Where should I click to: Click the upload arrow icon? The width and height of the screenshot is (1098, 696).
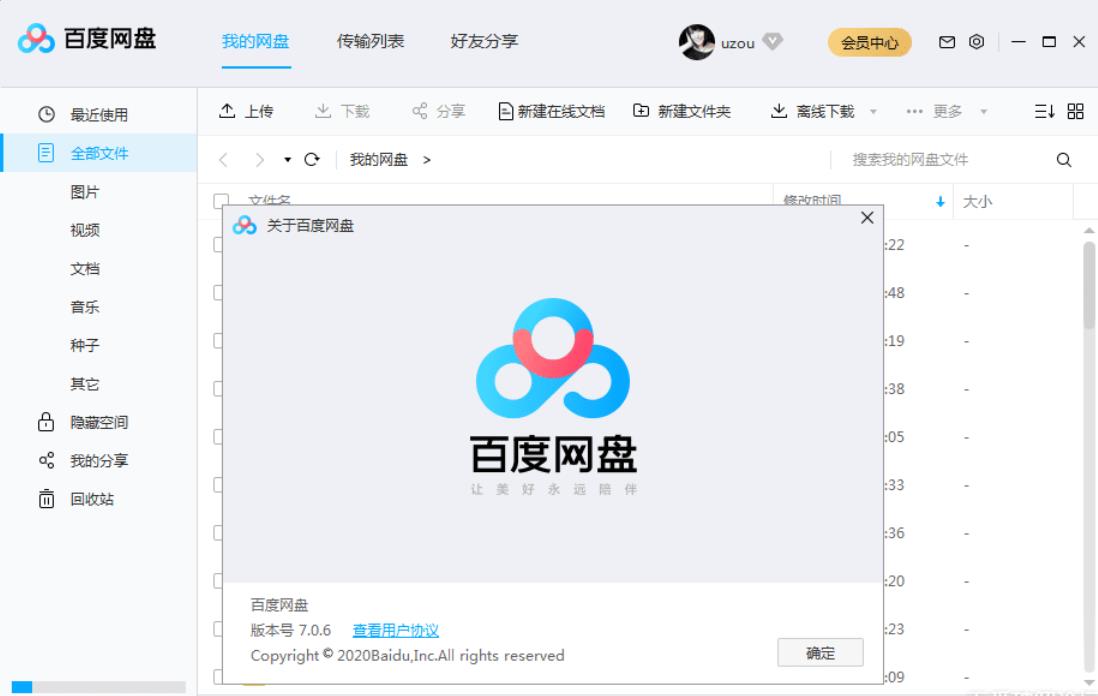tap(227, 111)
